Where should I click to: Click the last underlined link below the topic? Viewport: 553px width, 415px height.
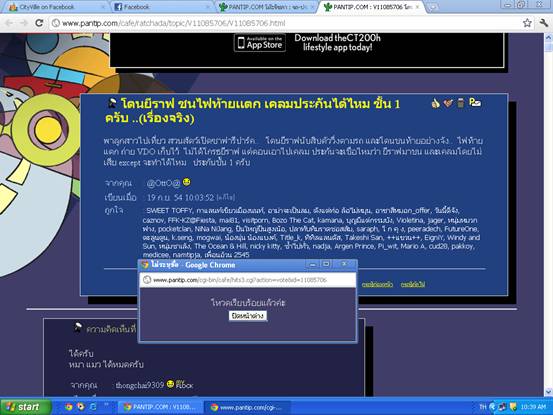point(413,284)
